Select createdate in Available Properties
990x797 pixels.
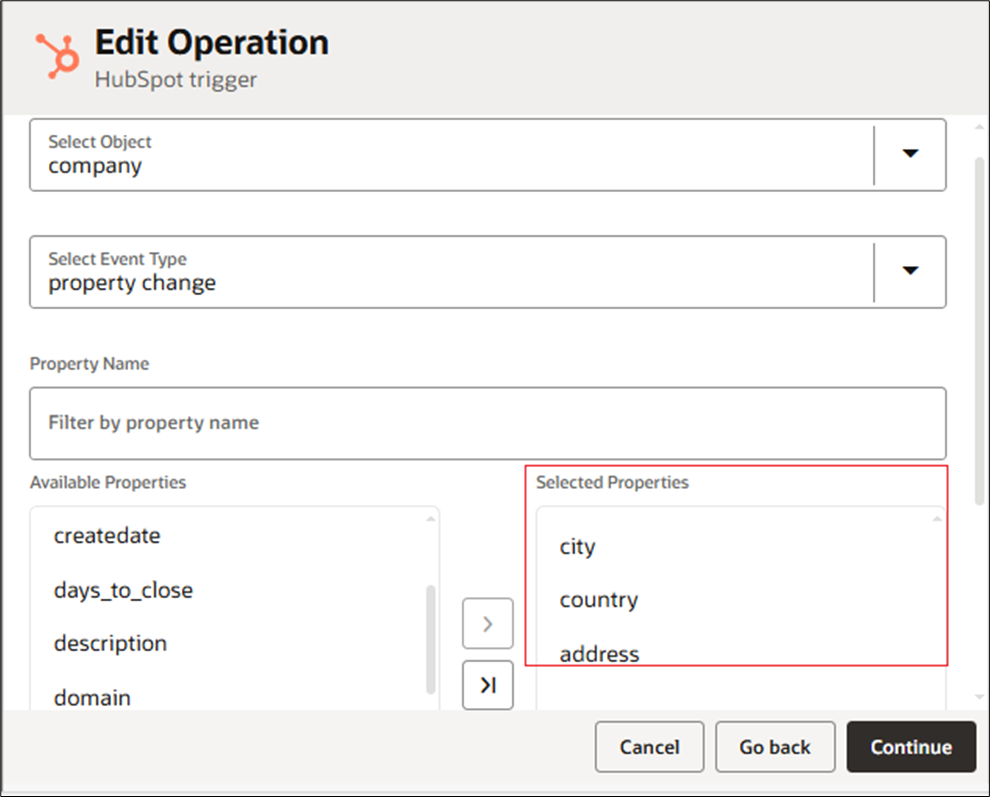pos(107,536)
